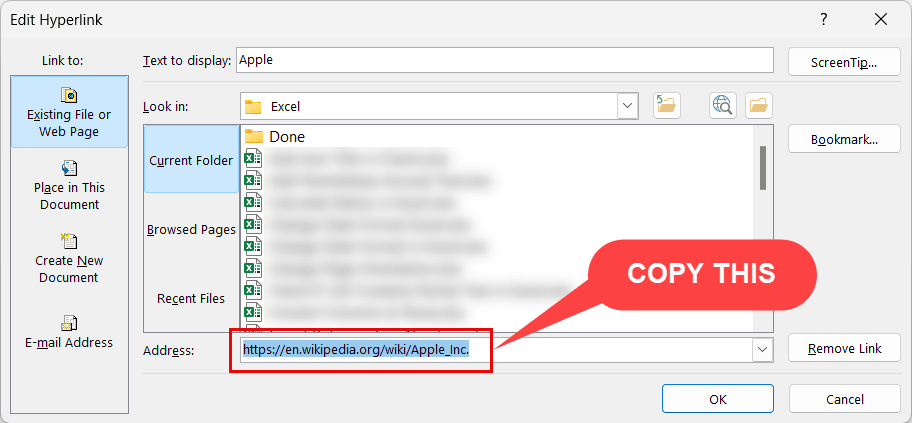The width and height of the screenshot is (912, 423).
Task: Confirm with the OK button
Action: (718, 399)
